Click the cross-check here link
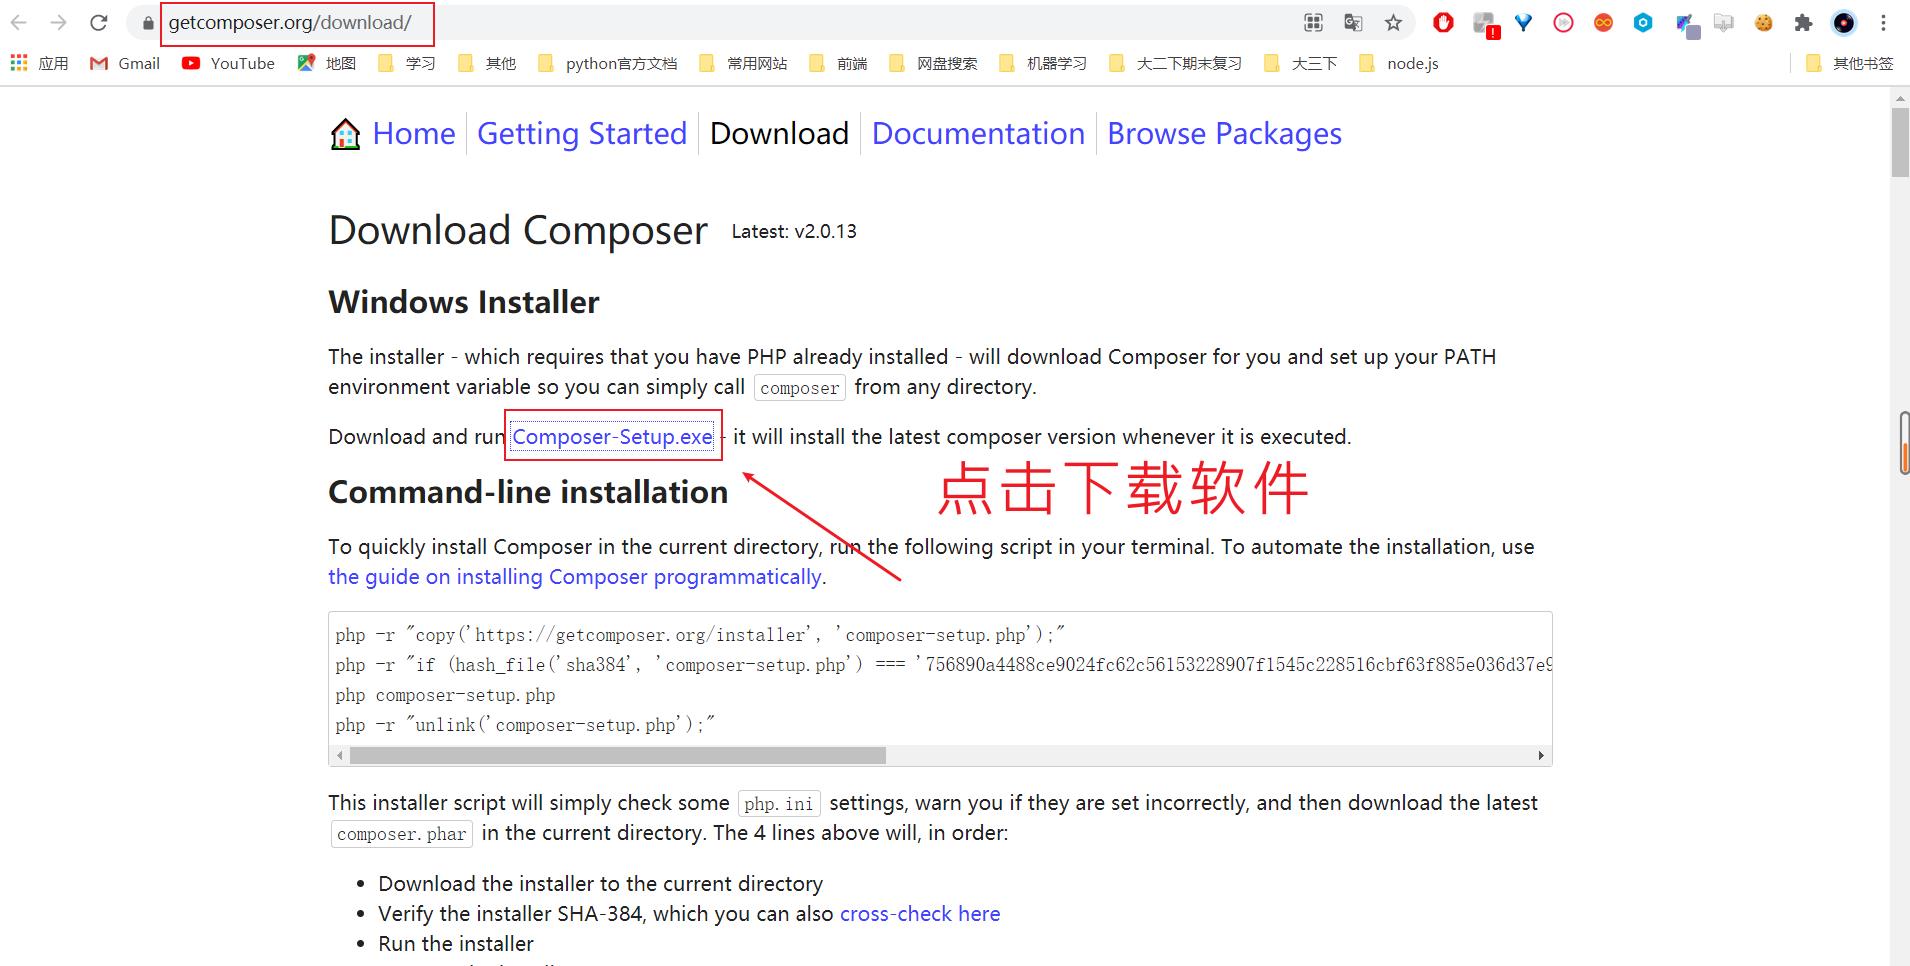This screenshot has height=966, width=1910. click(920, 914)
